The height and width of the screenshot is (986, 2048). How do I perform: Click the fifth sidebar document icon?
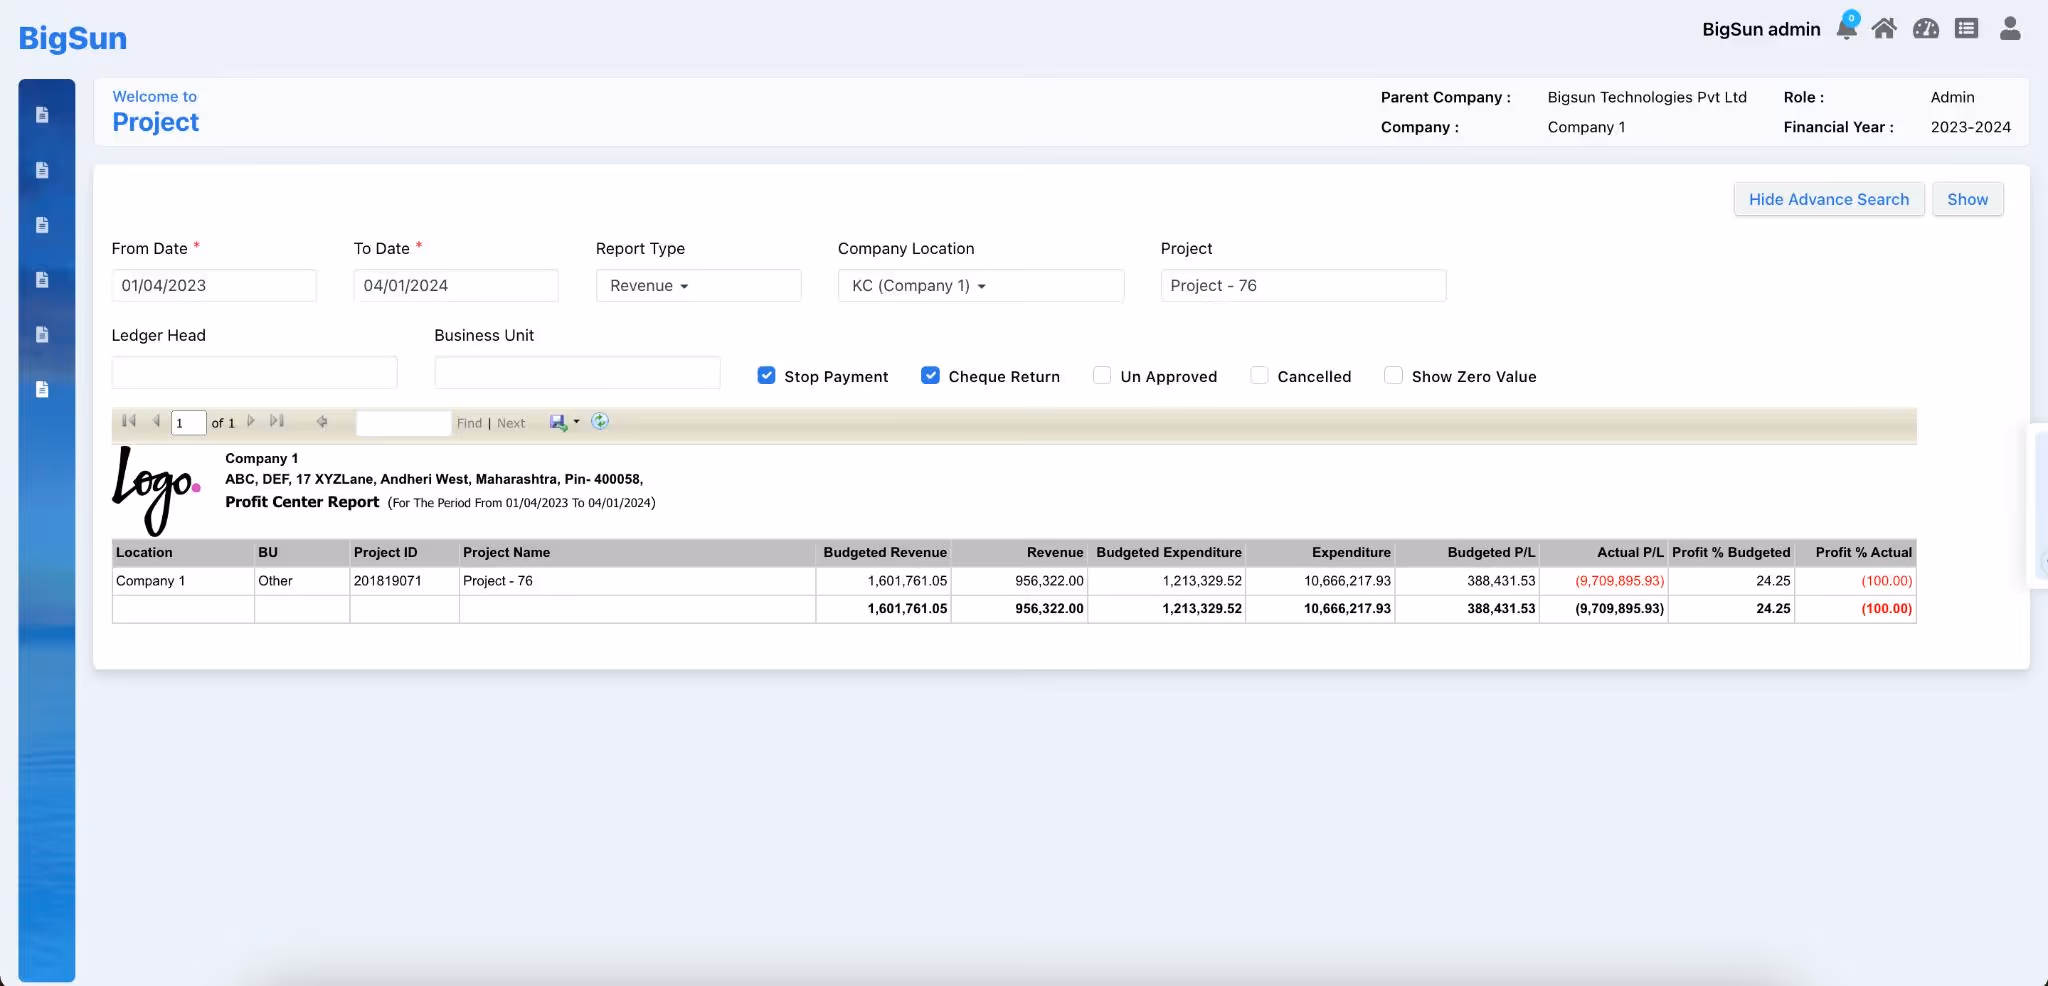[42, 335]
